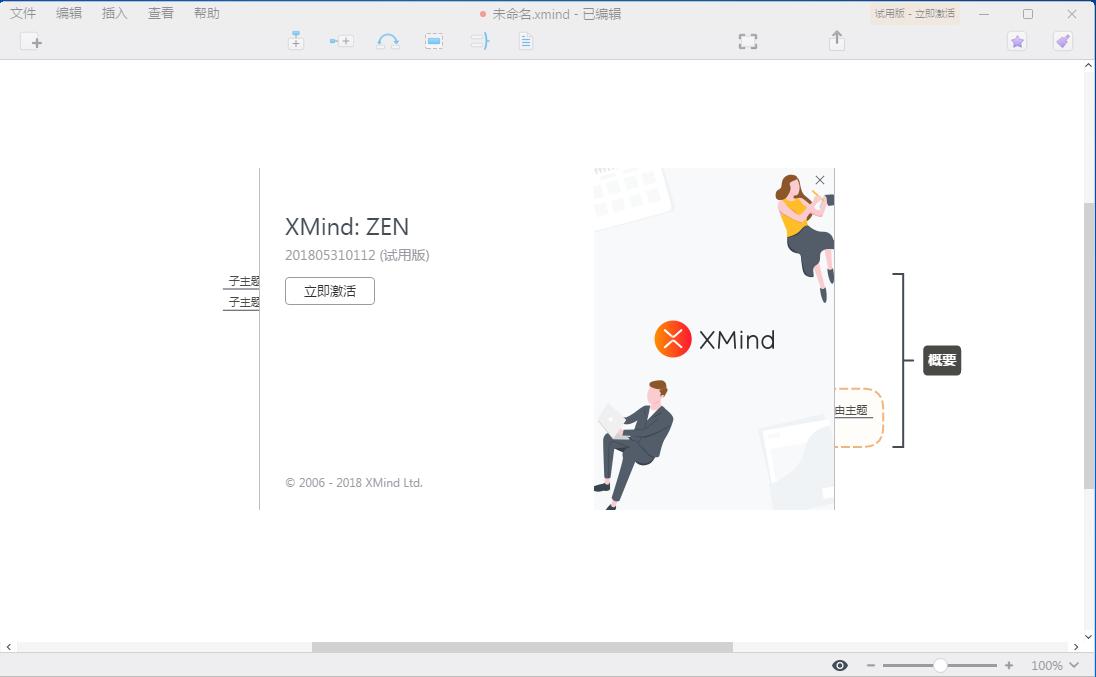Click the scroll left arrow
The height and width of the screenshot is (677, 1096).
8,647
